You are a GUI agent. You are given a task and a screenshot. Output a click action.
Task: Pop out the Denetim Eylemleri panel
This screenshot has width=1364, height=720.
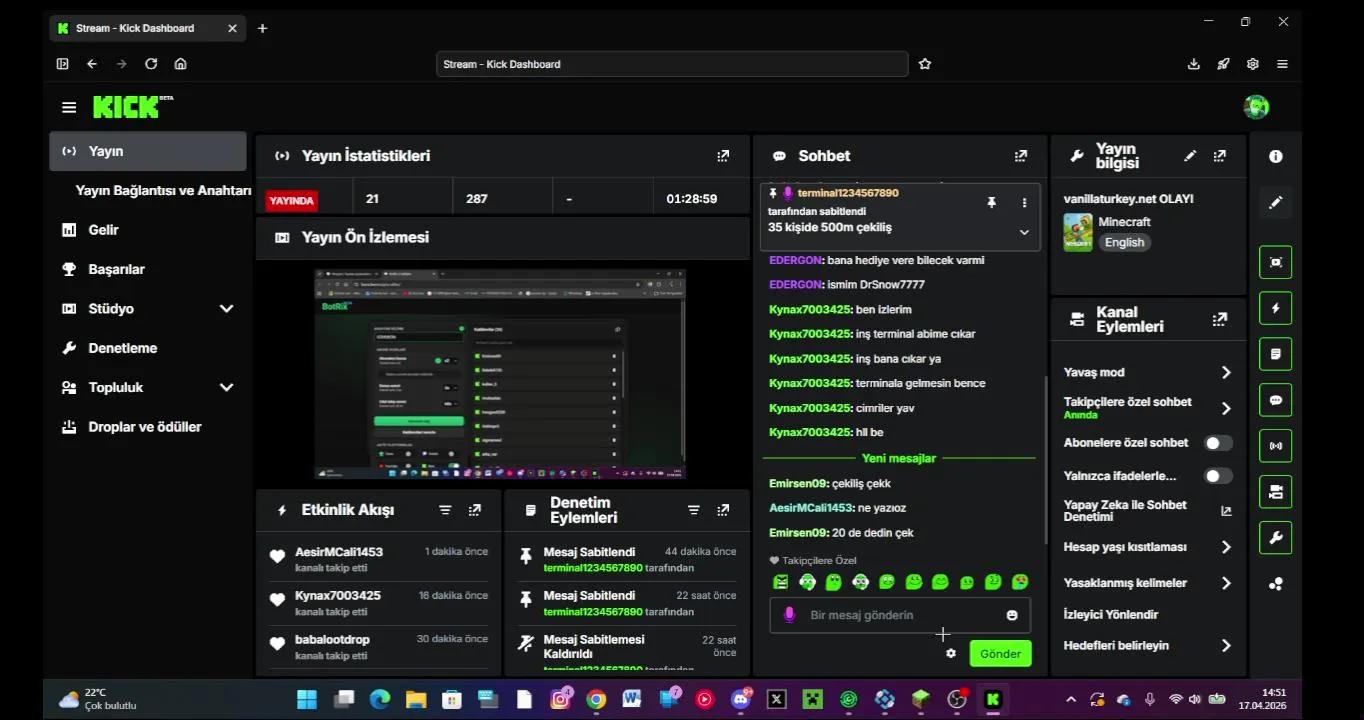click(723, 510)
